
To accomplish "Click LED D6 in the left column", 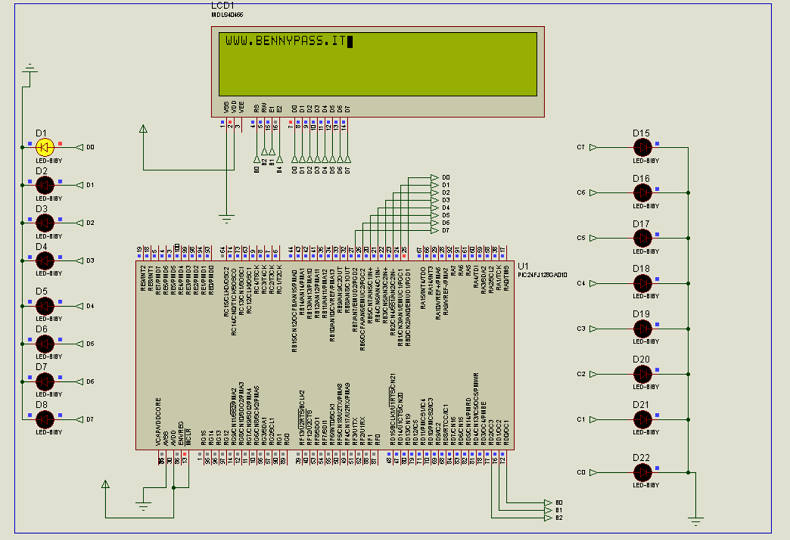I will pos(43,344).
